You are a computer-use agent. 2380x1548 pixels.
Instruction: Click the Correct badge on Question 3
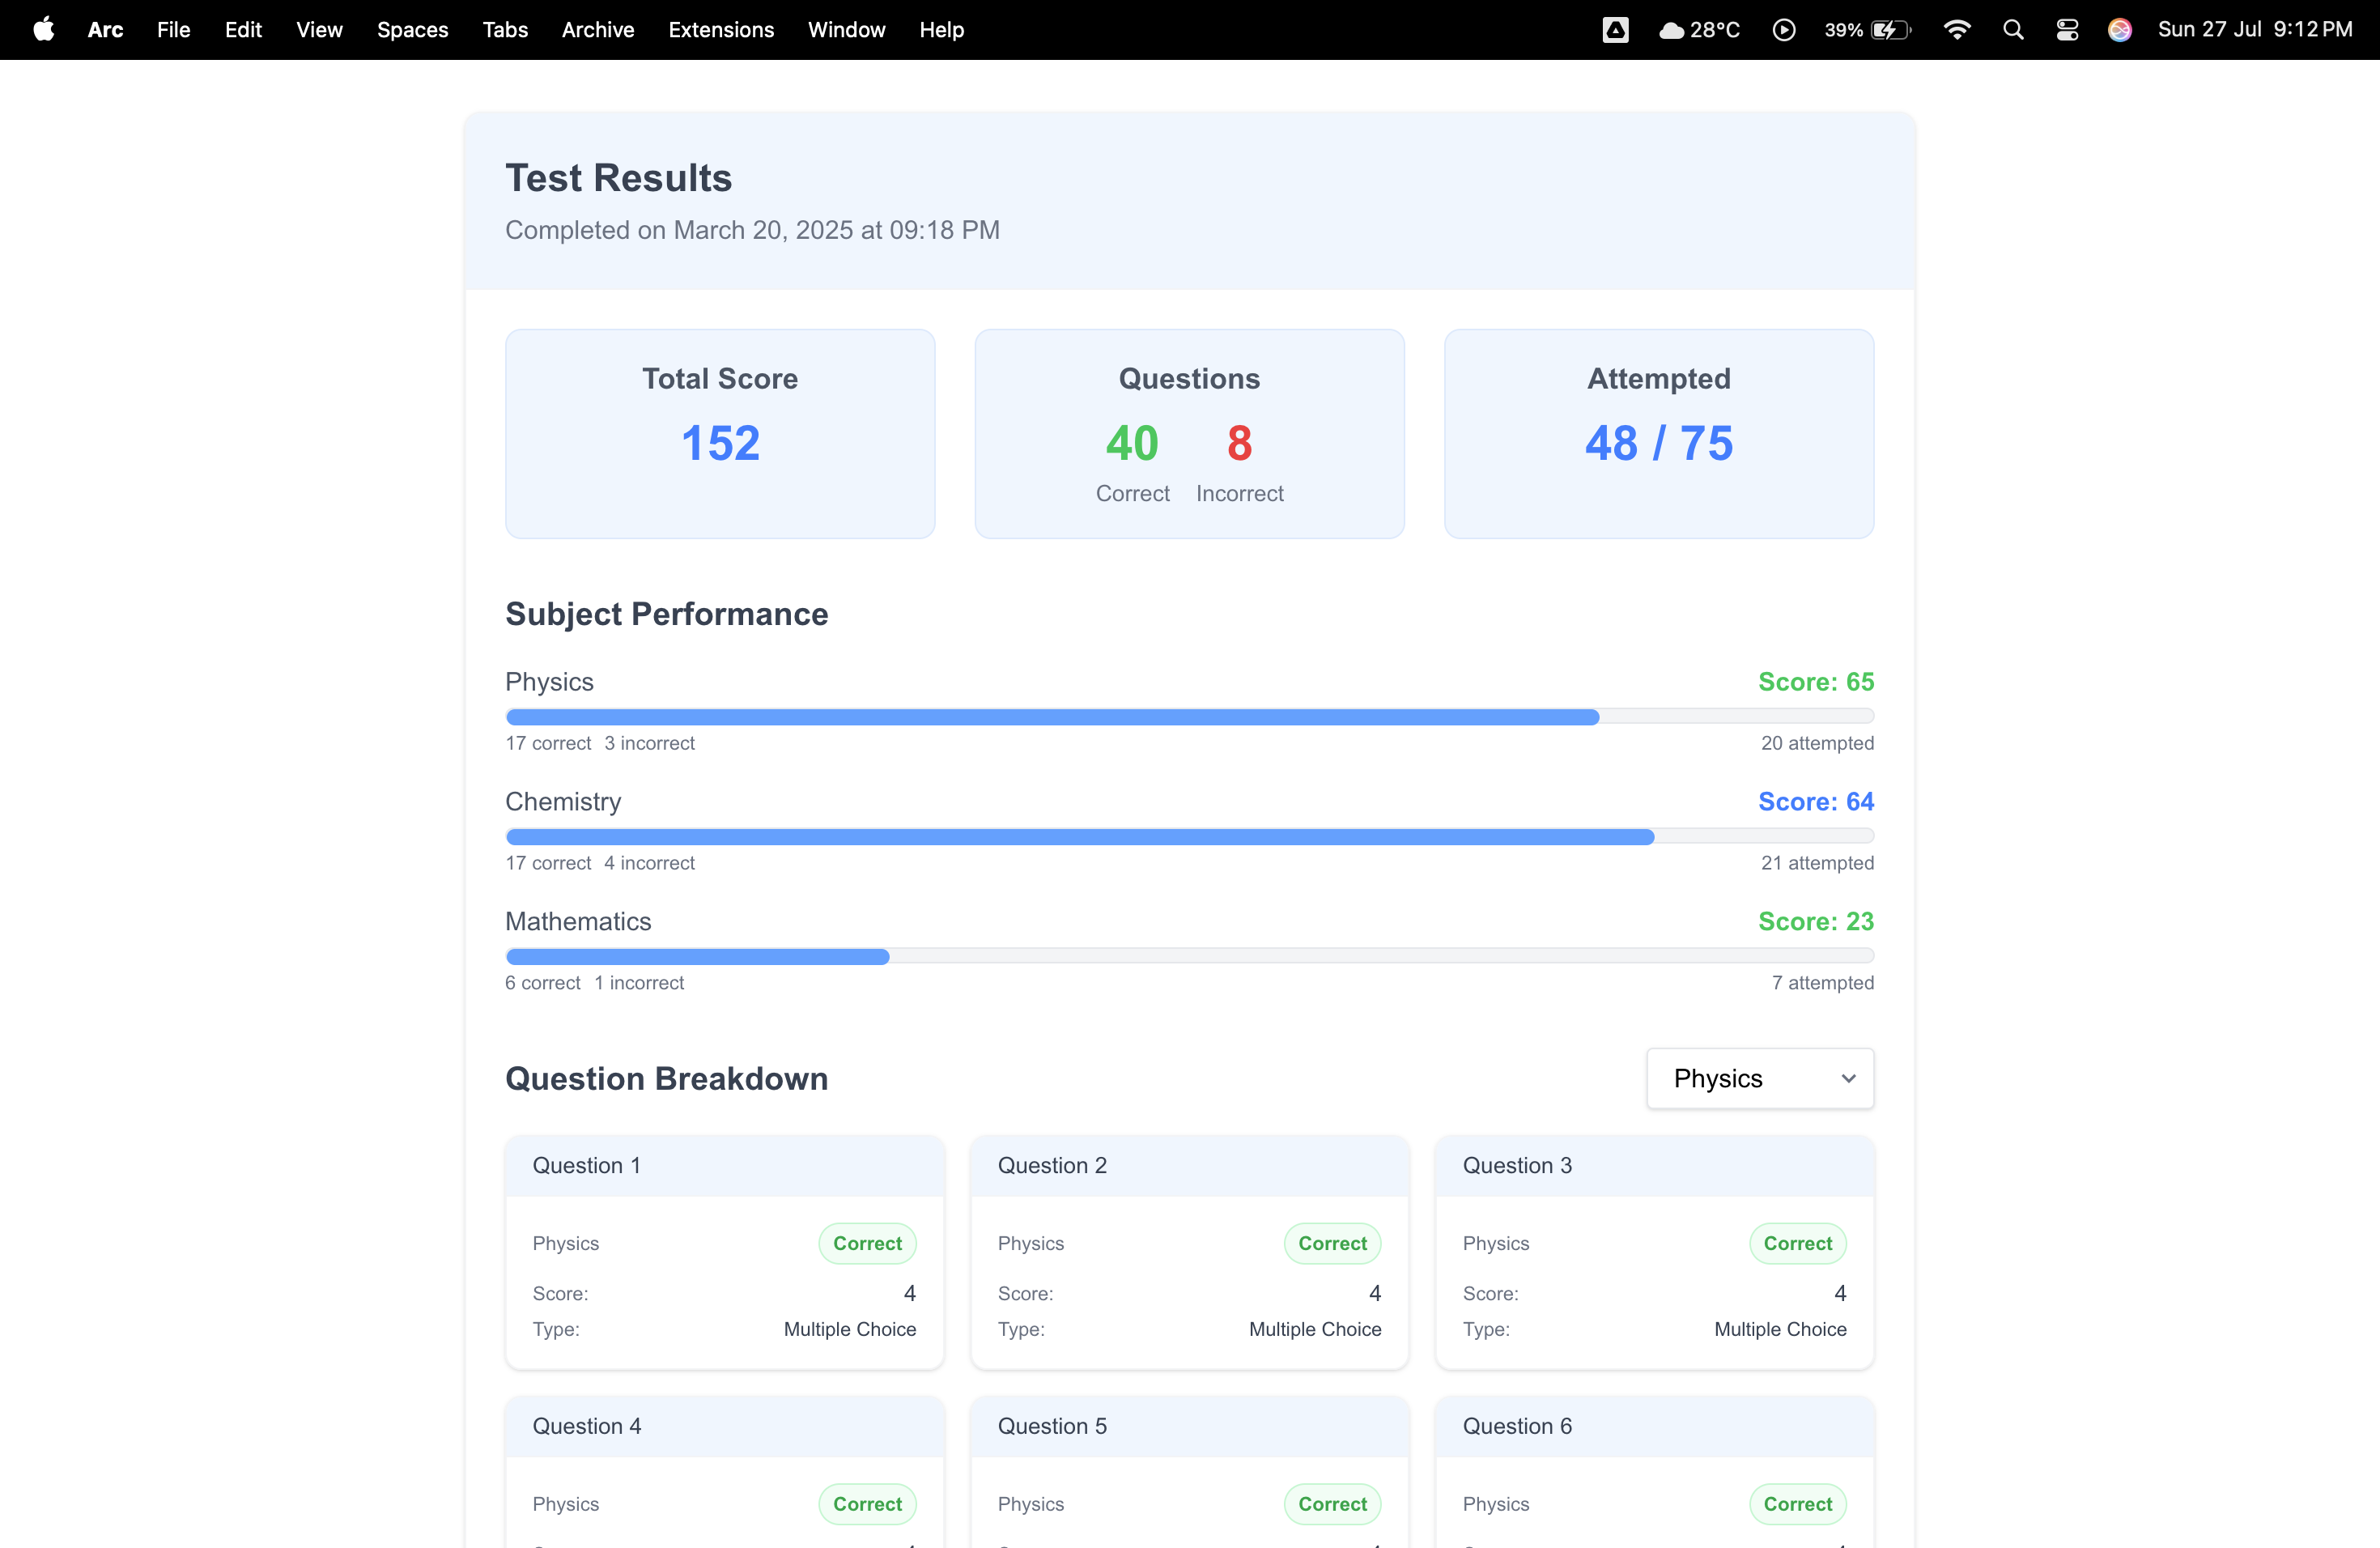coord(1797,1243)
